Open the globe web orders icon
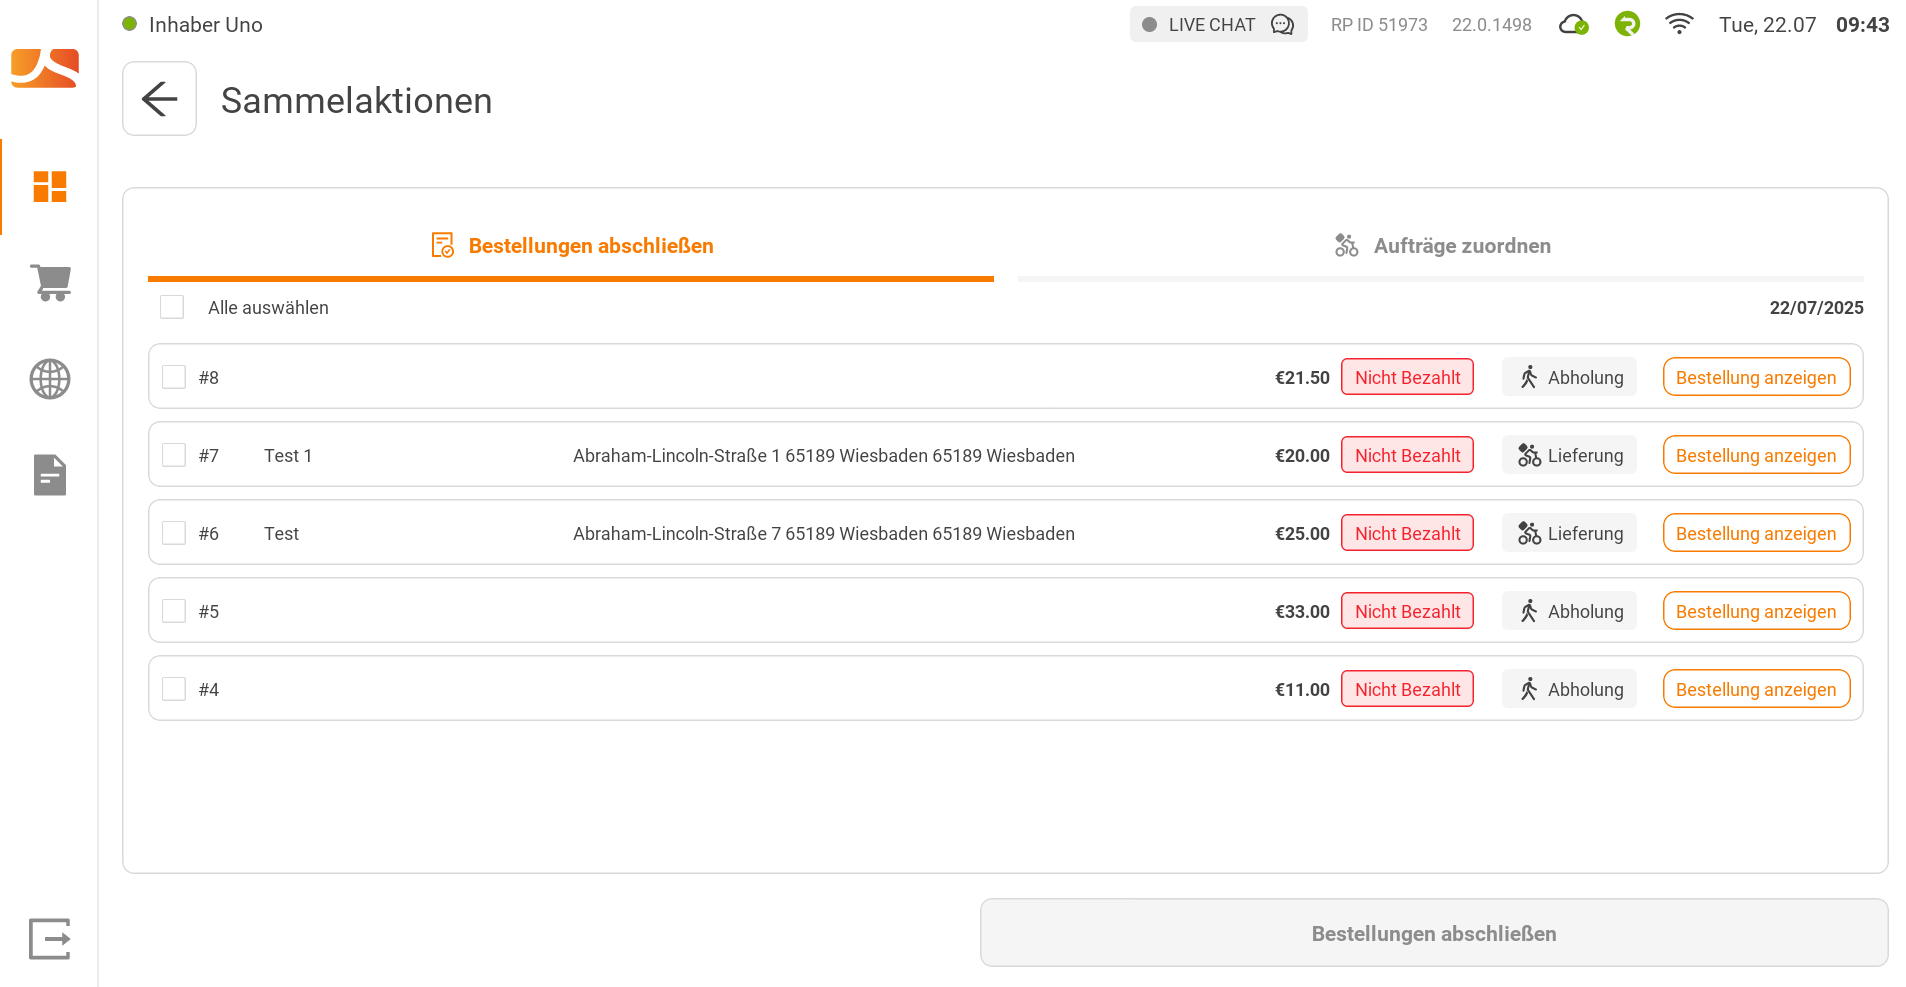This screenshot has width=1906, height=987. point(50,379)
